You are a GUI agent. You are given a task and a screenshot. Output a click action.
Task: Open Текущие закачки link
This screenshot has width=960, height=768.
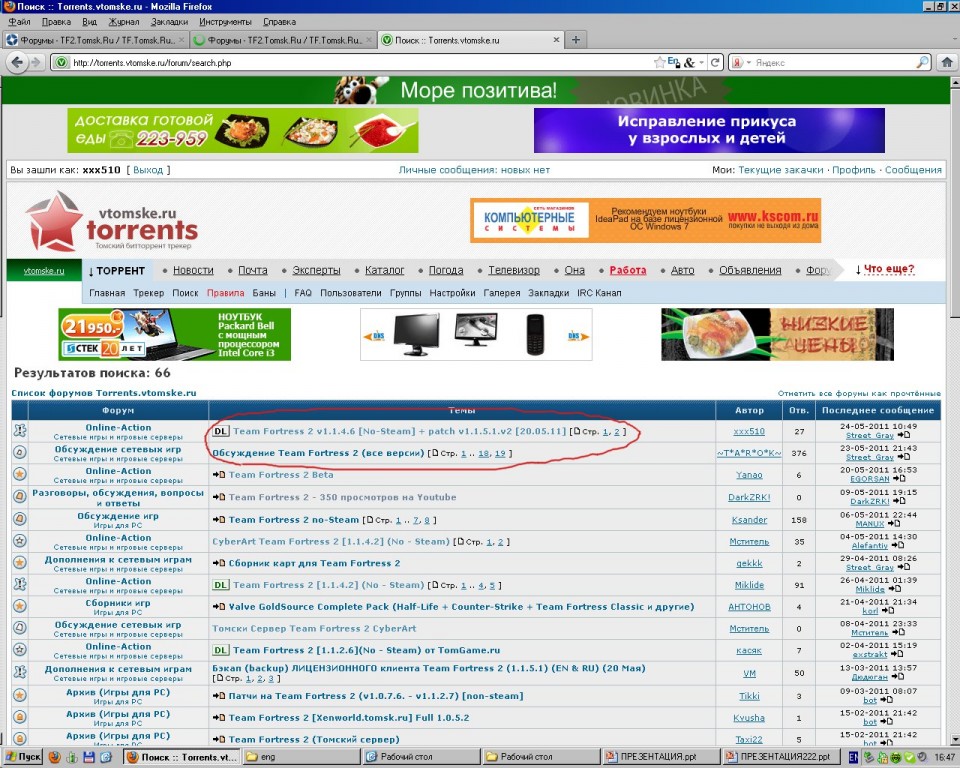tap(781, 170)
